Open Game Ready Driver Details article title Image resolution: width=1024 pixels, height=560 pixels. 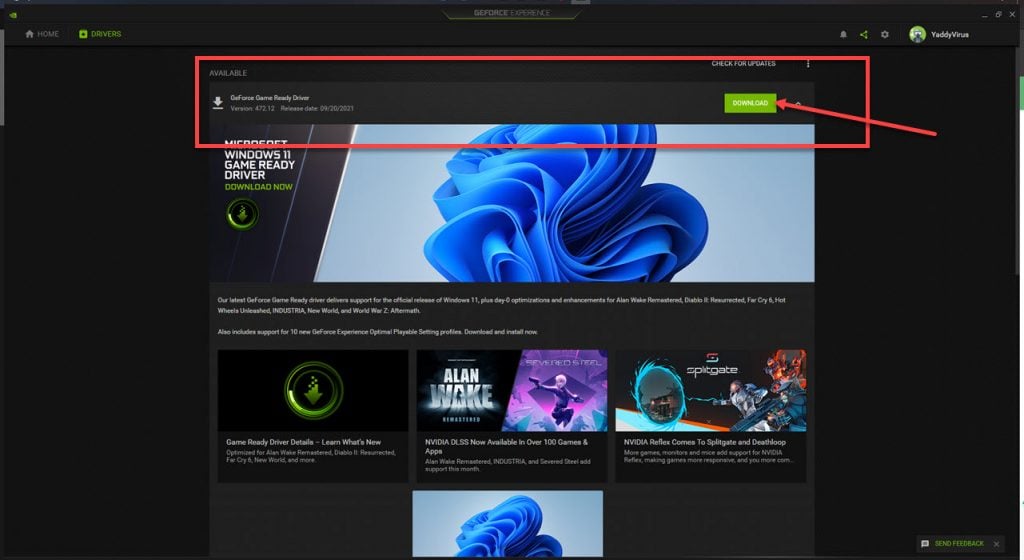(303, 442)
